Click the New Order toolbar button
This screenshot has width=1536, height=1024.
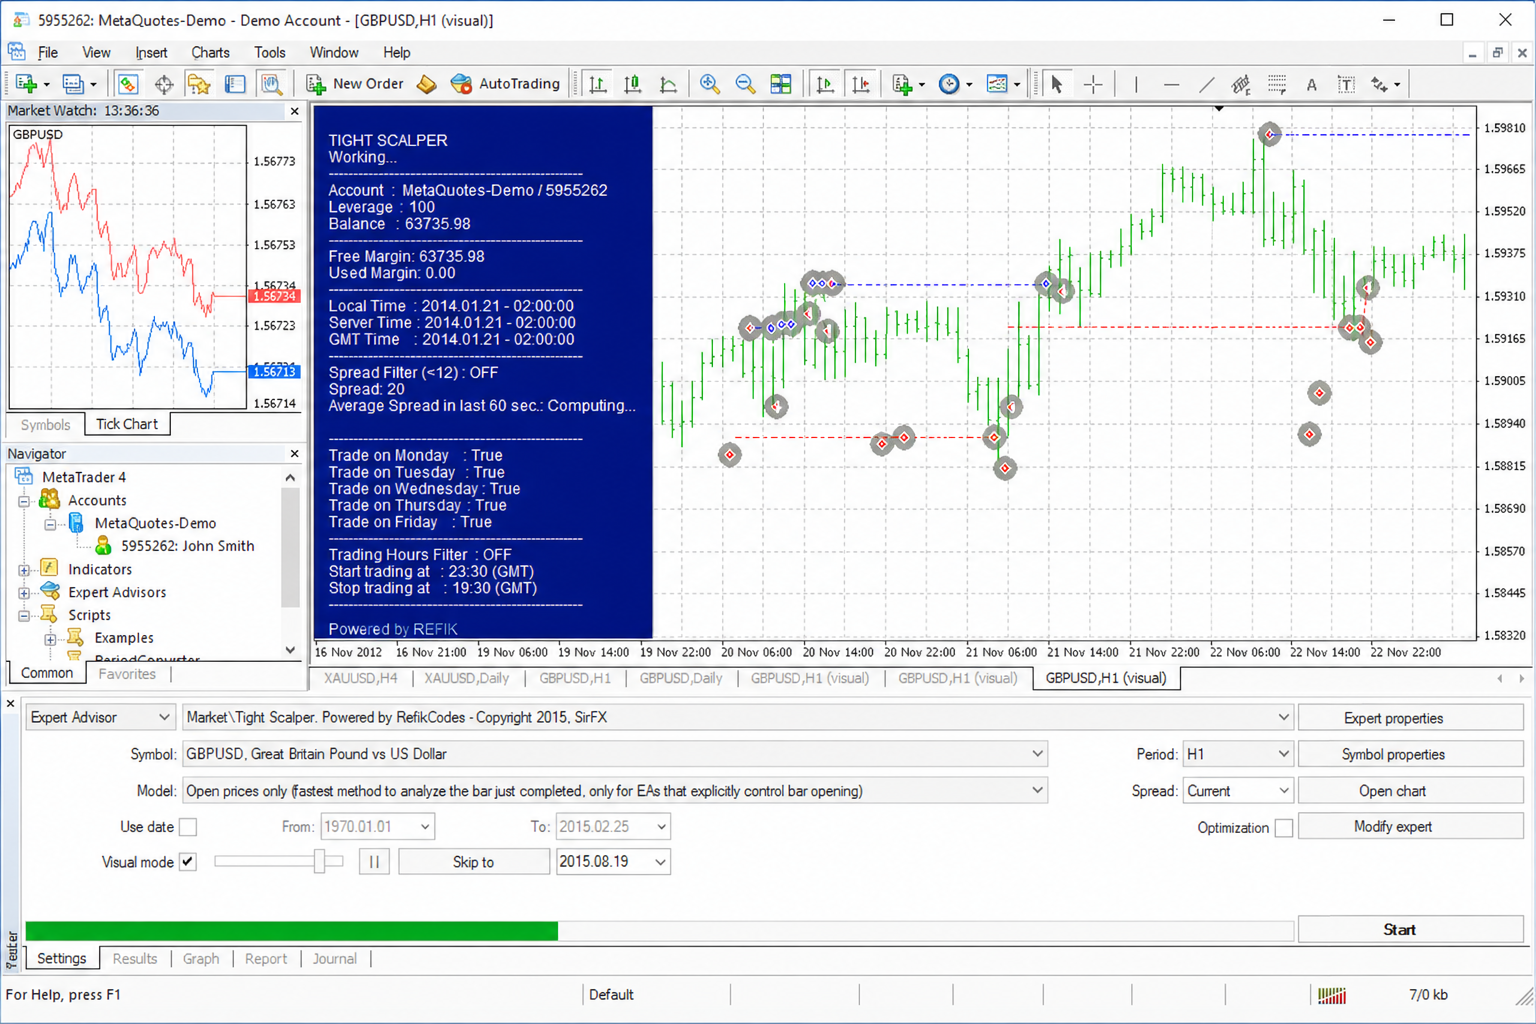tap(355, 84)
